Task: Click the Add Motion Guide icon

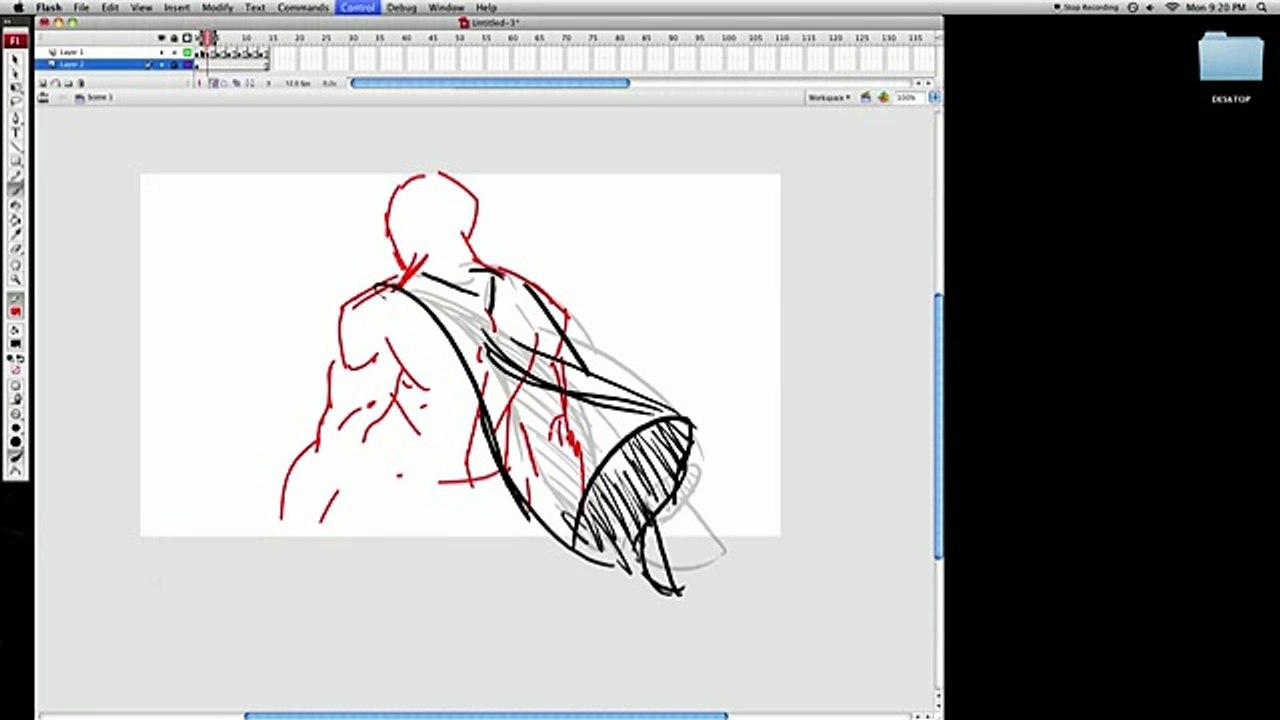Action: click(55, 83)
